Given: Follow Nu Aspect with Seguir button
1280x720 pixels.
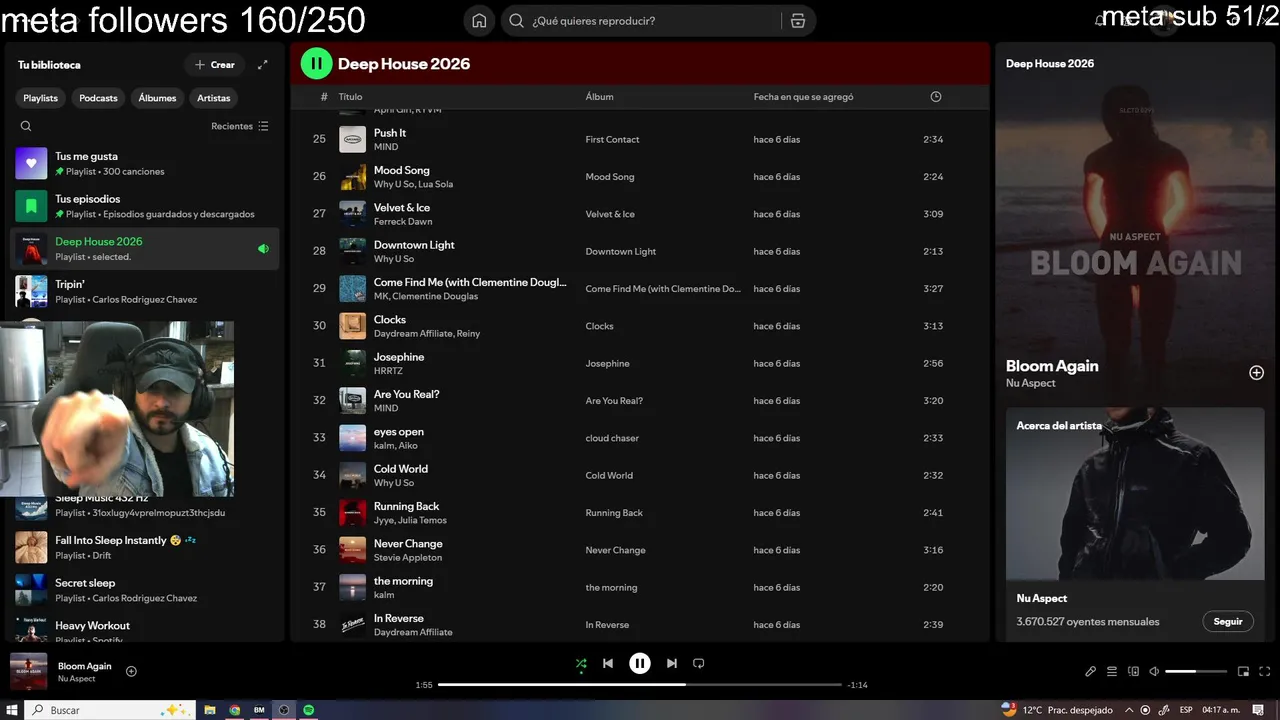Looking at the screenshot, I should [x=1228, y=621].
